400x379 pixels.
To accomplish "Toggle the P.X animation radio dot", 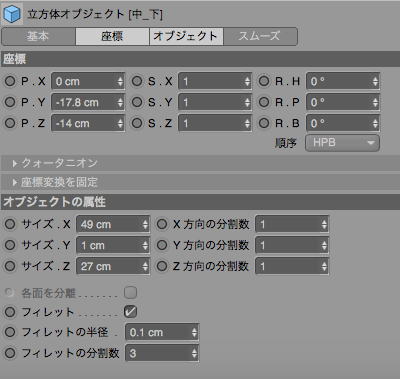I will click(x=10, y=81).
